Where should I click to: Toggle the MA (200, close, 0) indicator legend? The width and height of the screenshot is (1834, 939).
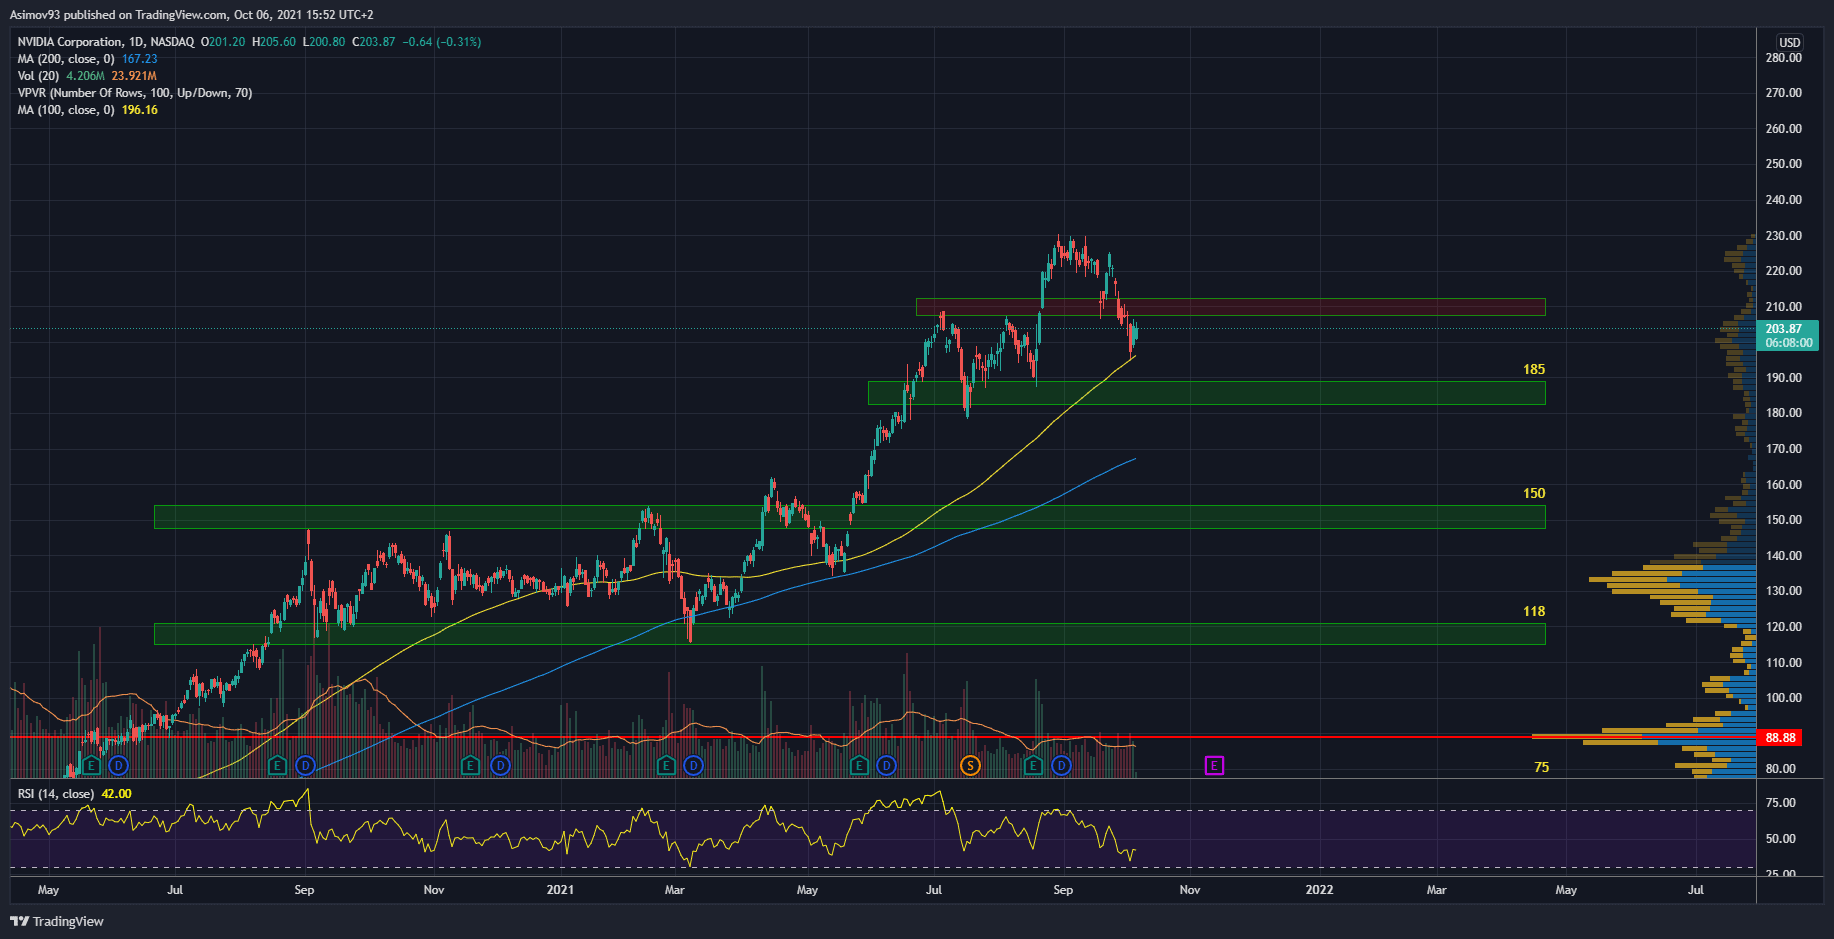tap(65, 59)
